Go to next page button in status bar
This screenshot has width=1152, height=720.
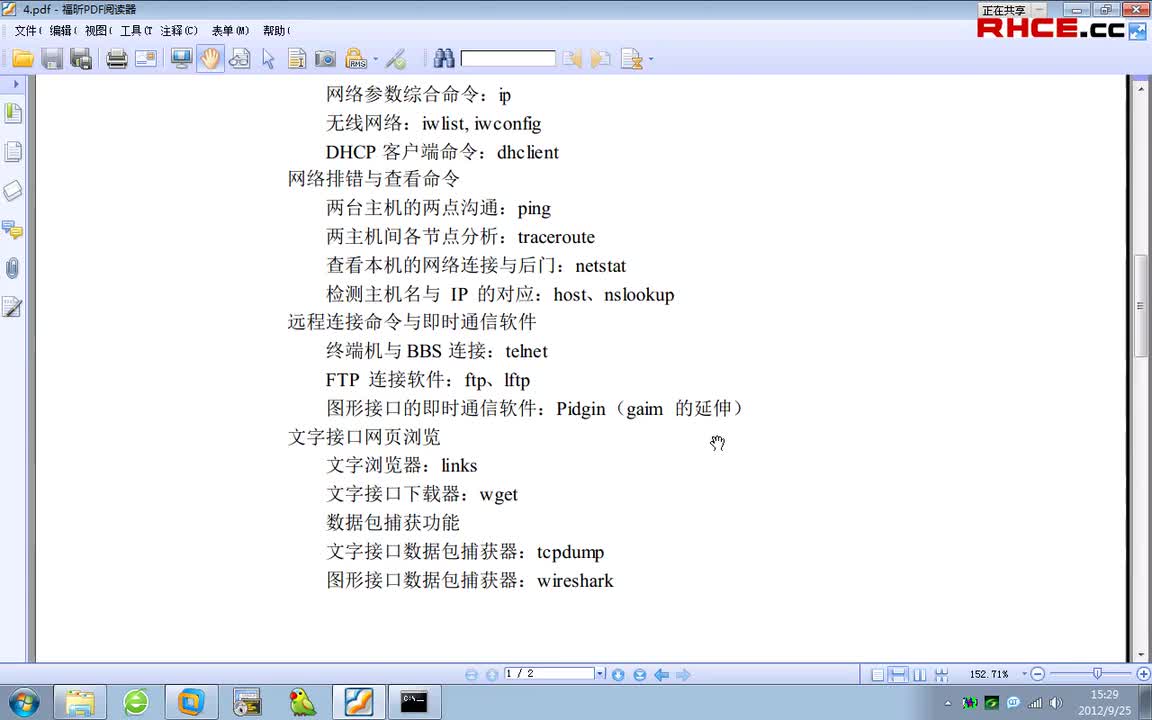point(619,674)
